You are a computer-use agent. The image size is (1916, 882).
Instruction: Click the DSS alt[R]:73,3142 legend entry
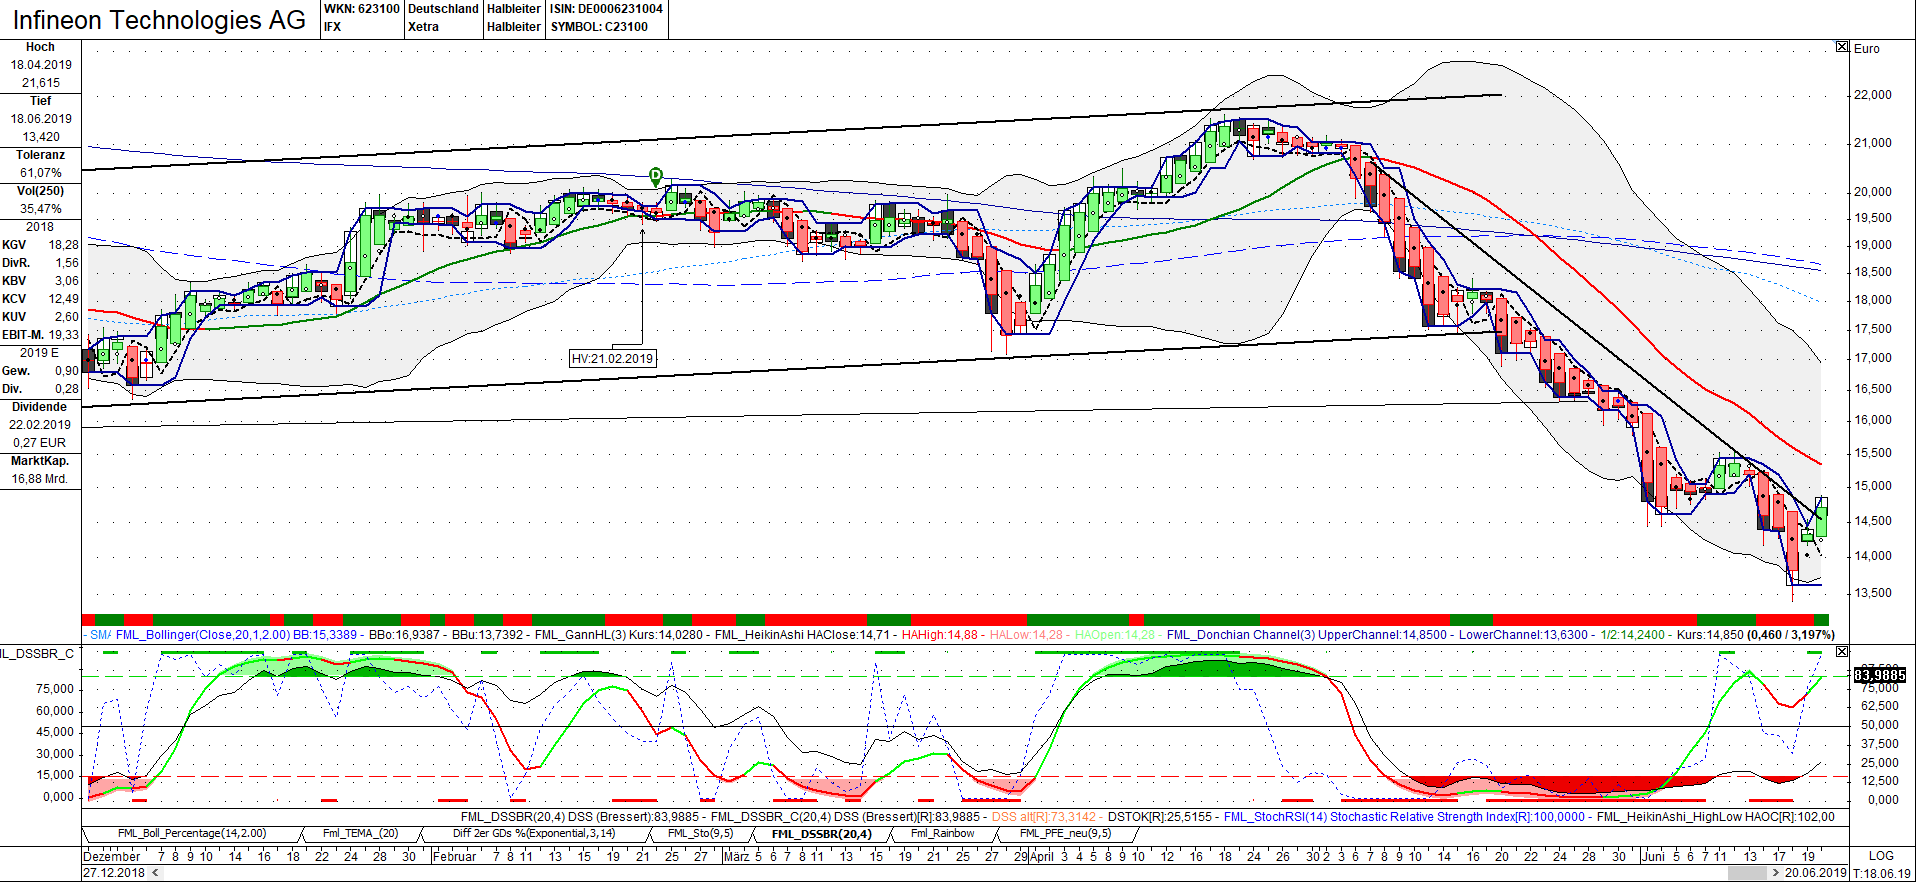pos(1044,817)
